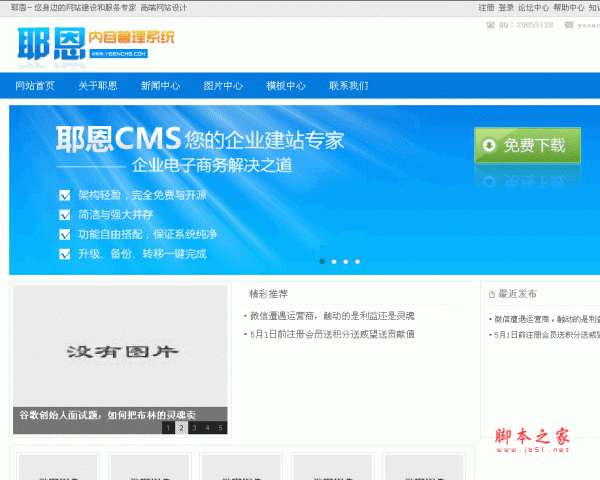Click the QQ icon beside 29055128

coord(490,25)
